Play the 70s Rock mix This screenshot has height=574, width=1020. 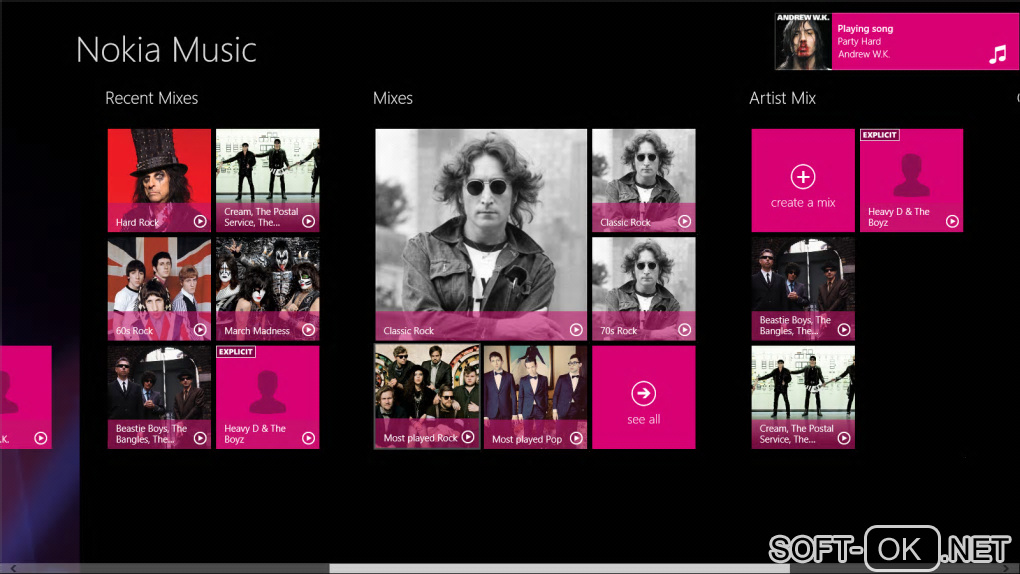tap(684, 330)
